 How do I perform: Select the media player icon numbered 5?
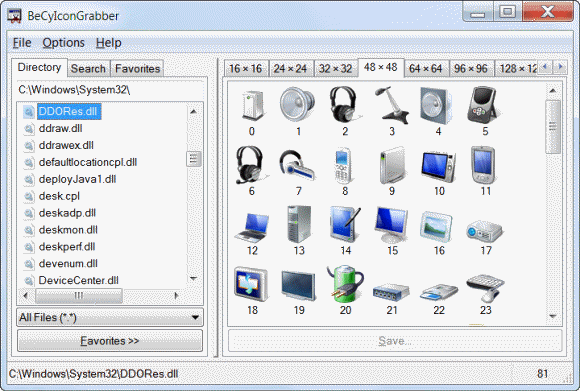click(483, 105)
